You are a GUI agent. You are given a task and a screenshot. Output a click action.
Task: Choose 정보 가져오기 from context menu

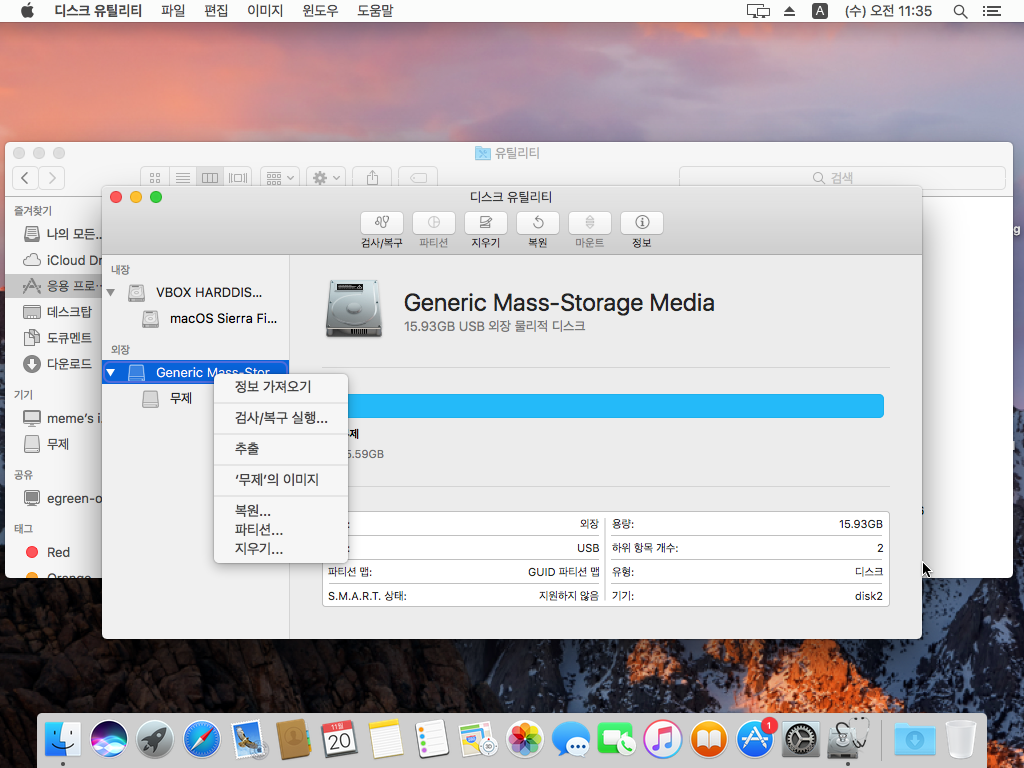point(281,387)
